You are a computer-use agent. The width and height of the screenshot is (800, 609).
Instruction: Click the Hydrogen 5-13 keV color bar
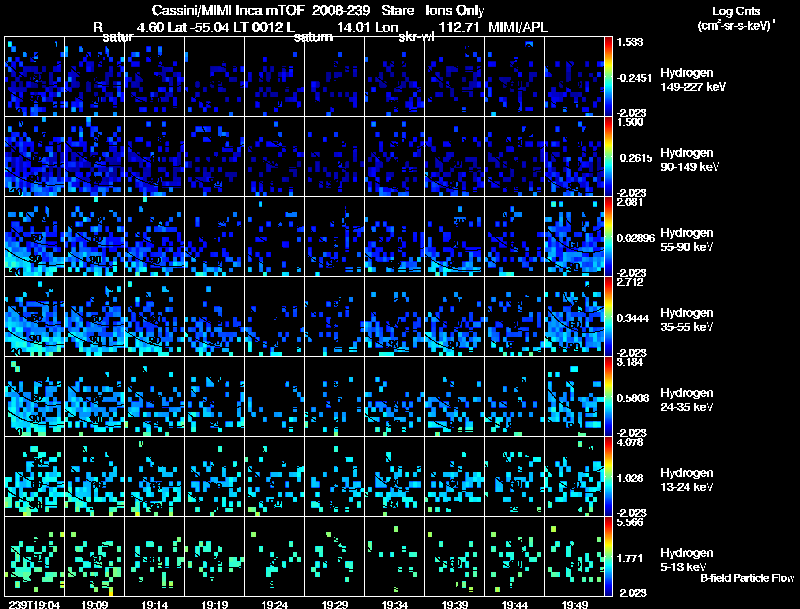tap(608, 556)
